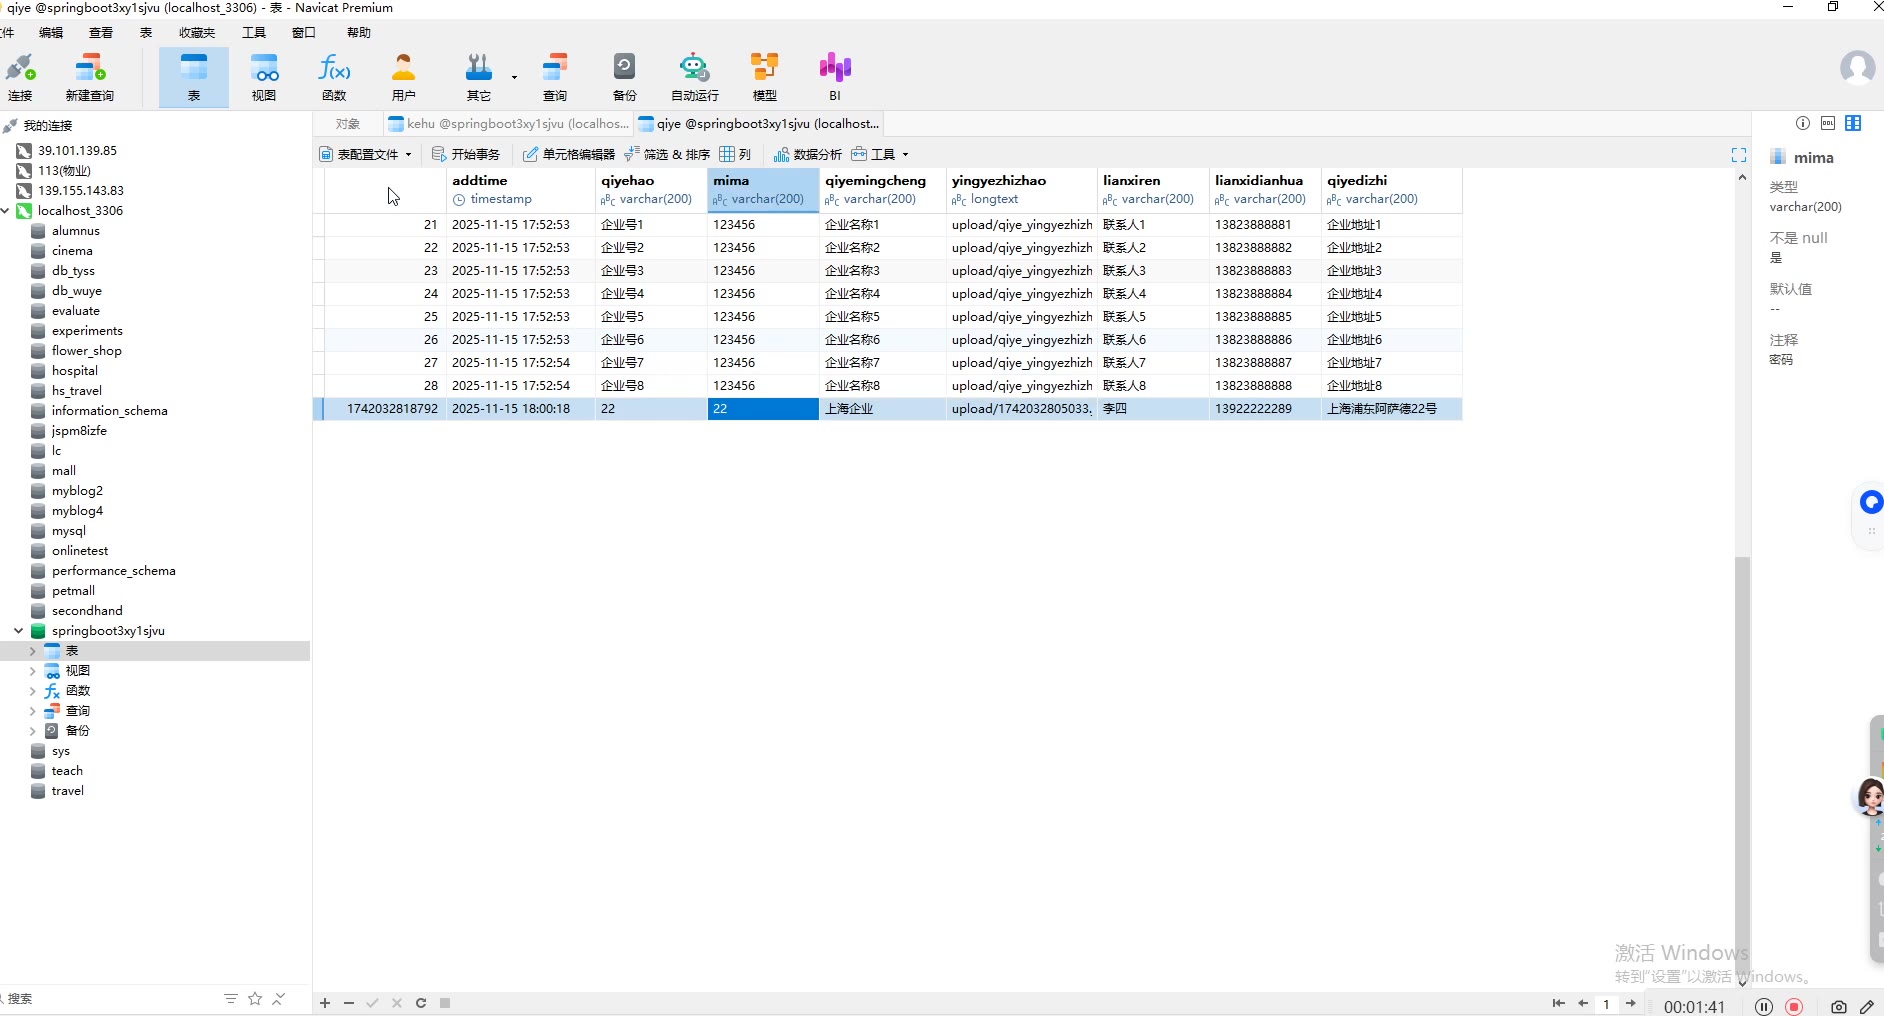Image resolution: width=1884 pixels, height=1016 pixels.
Task: Open the 其它 dropdown arrow
Action: 514,77
